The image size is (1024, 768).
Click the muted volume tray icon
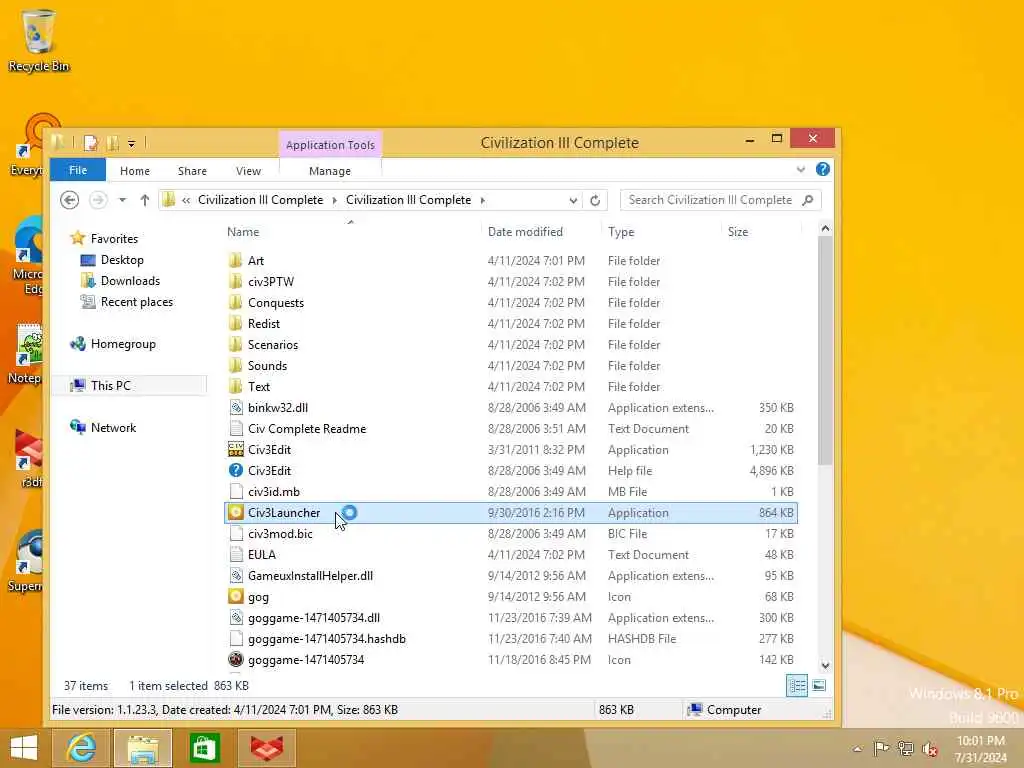(930, 748)
